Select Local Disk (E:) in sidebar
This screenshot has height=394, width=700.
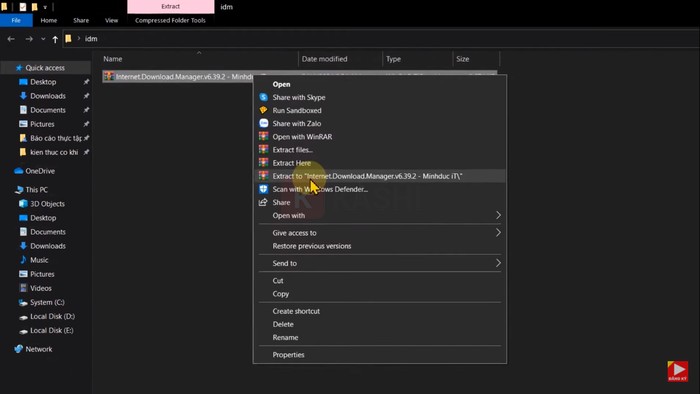tap(52, 330)
